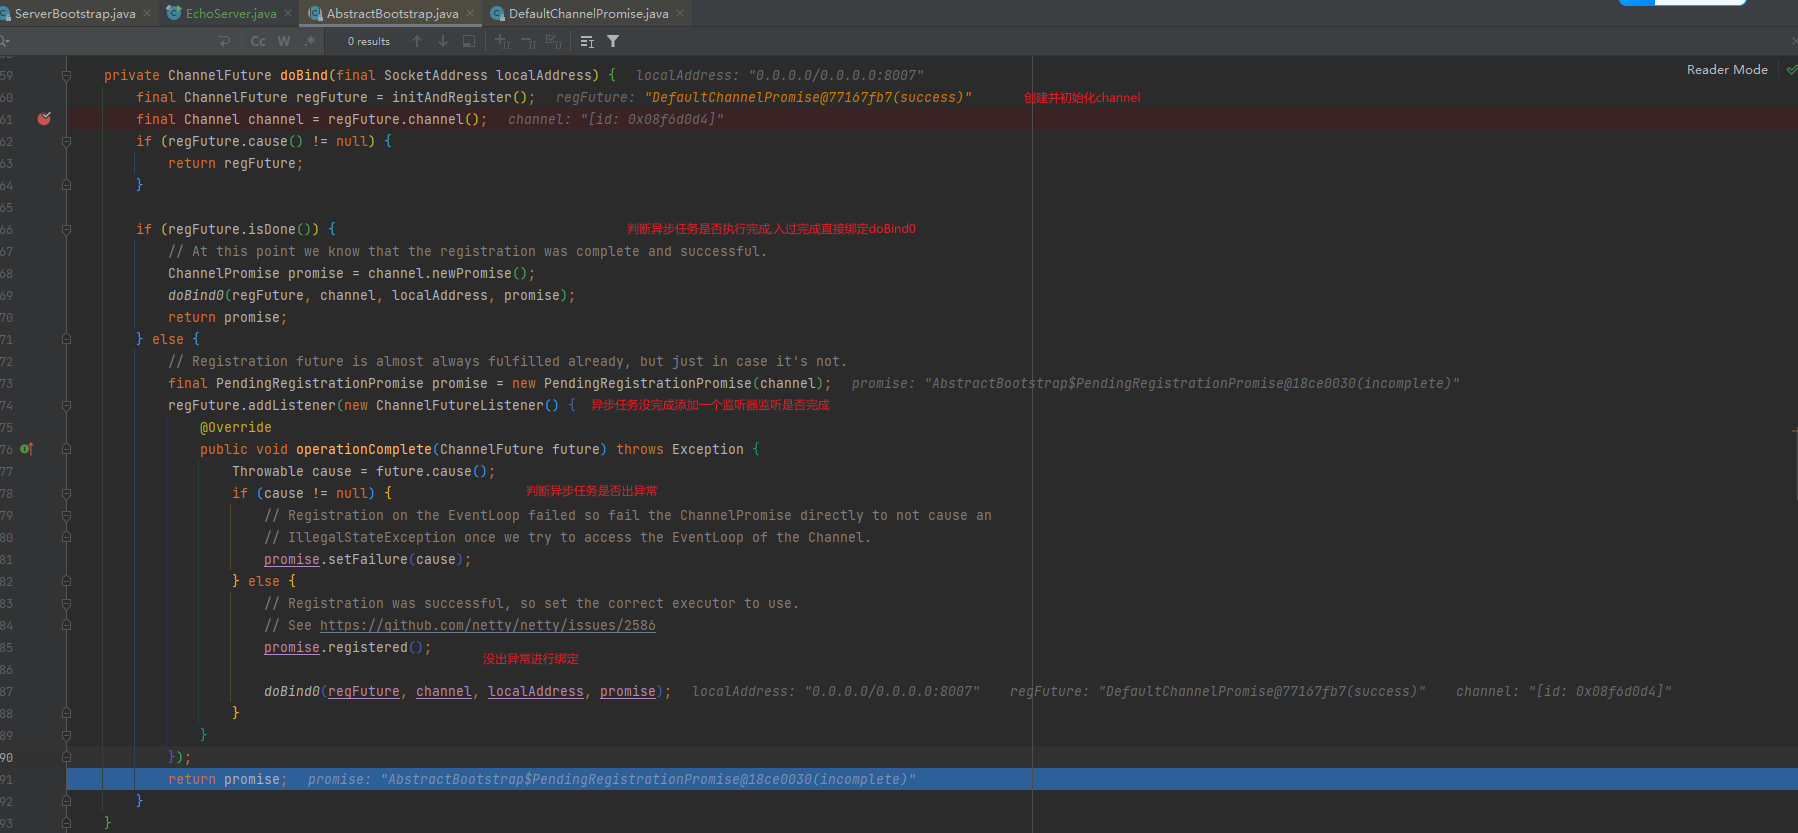The width and height of the screenshot is (1798, 833).
Task: Open search results in find window
Action: [x=469, y=41]
